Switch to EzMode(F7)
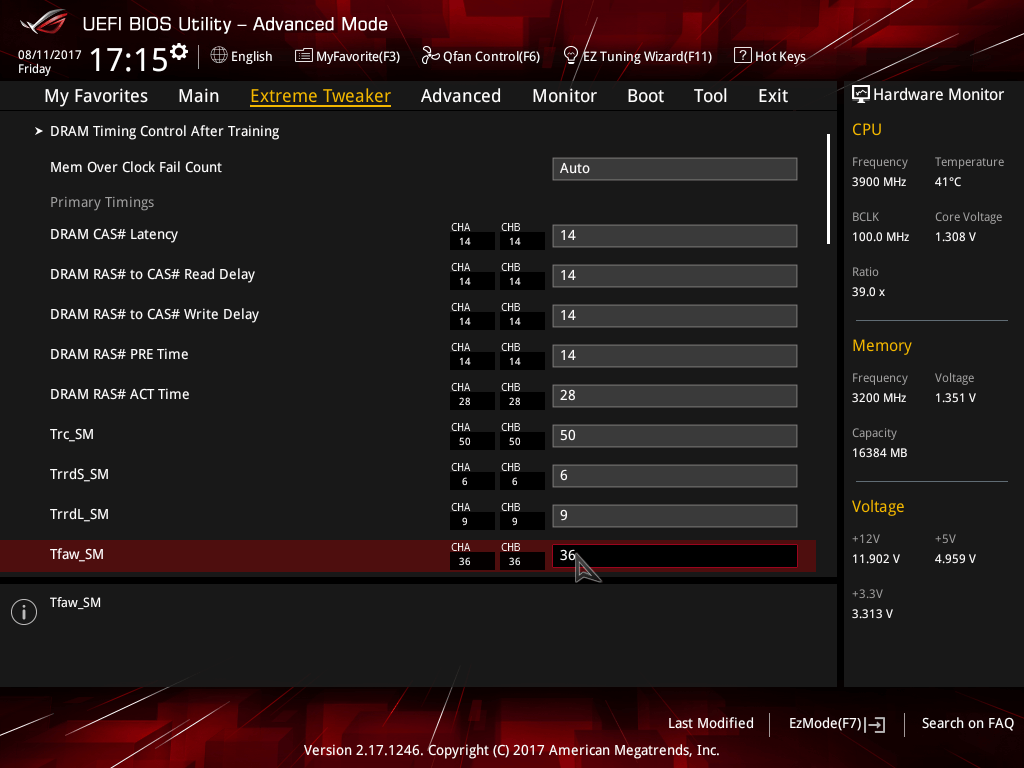Image resolution: width=1024 pixels, height=768 pixels. click(825, 724)
